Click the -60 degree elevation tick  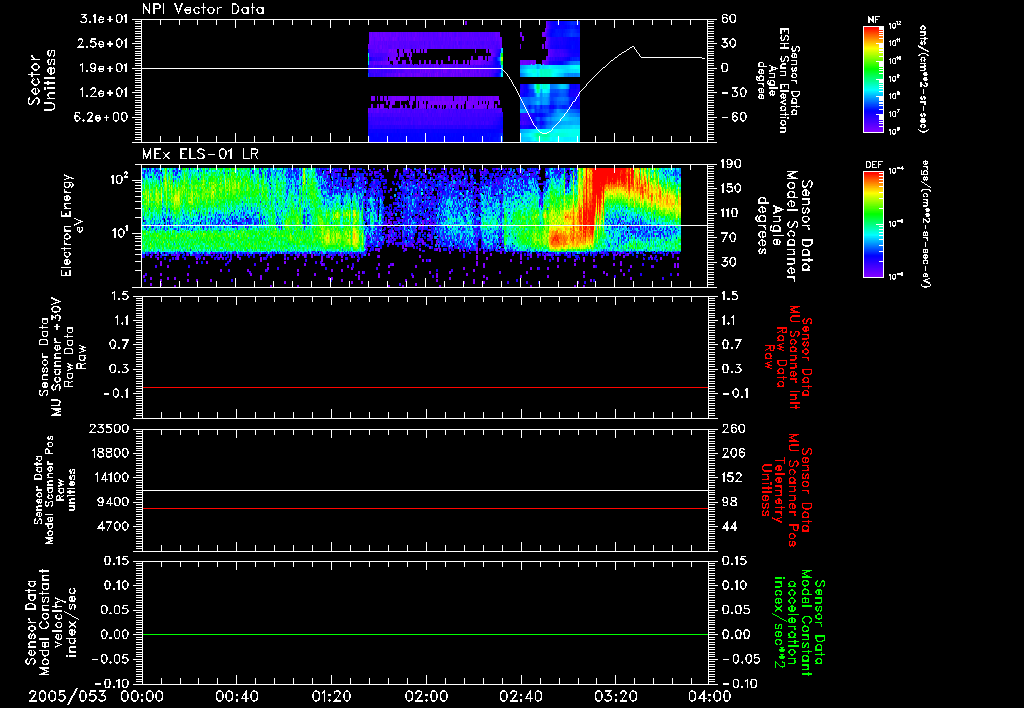point(733,118)
